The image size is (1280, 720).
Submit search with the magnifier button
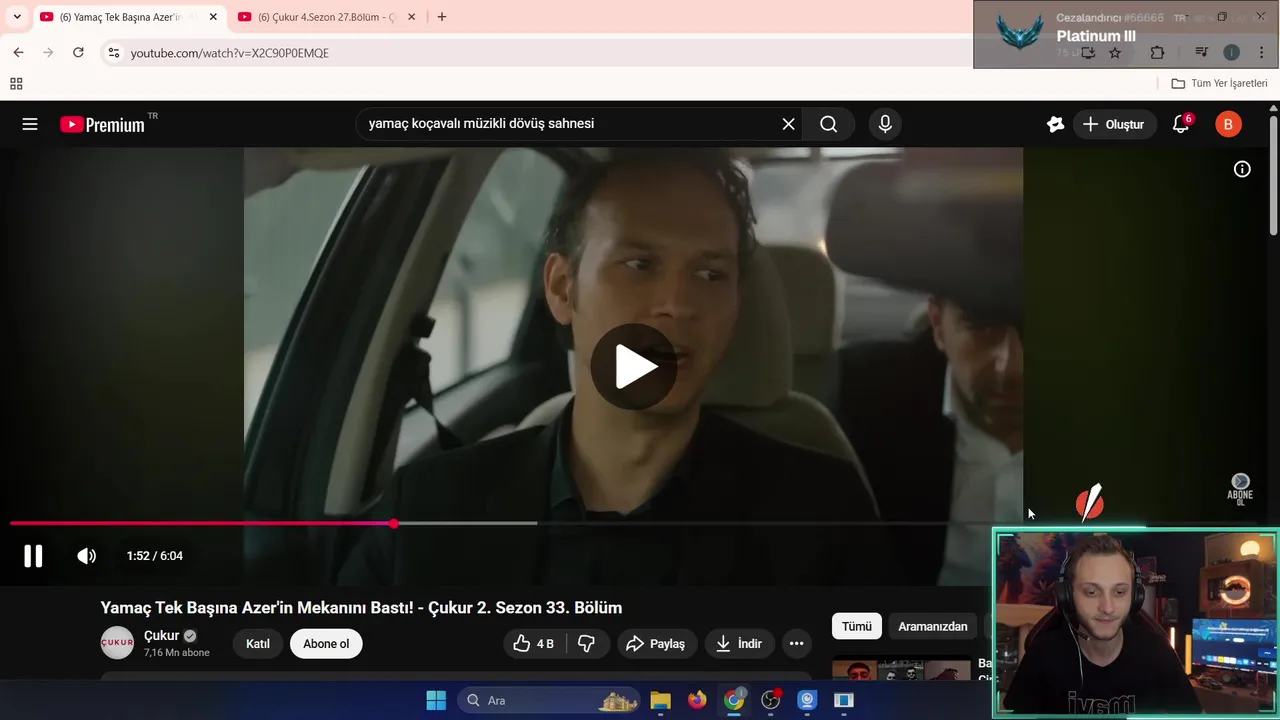(x=828, y=124)
